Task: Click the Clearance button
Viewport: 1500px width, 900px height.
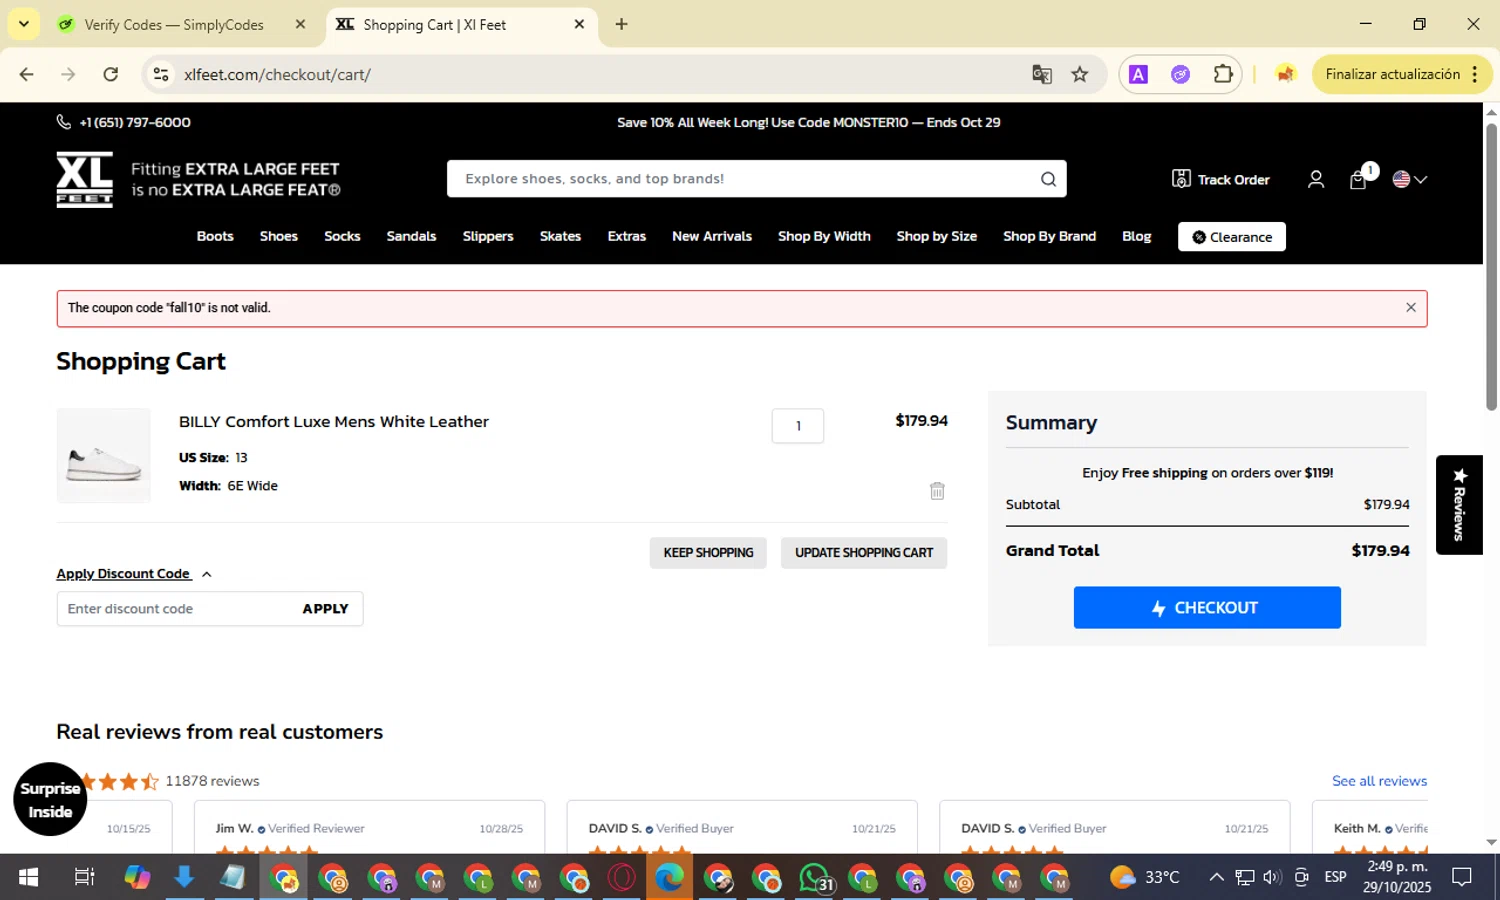Action: (x=1232, y=237)
